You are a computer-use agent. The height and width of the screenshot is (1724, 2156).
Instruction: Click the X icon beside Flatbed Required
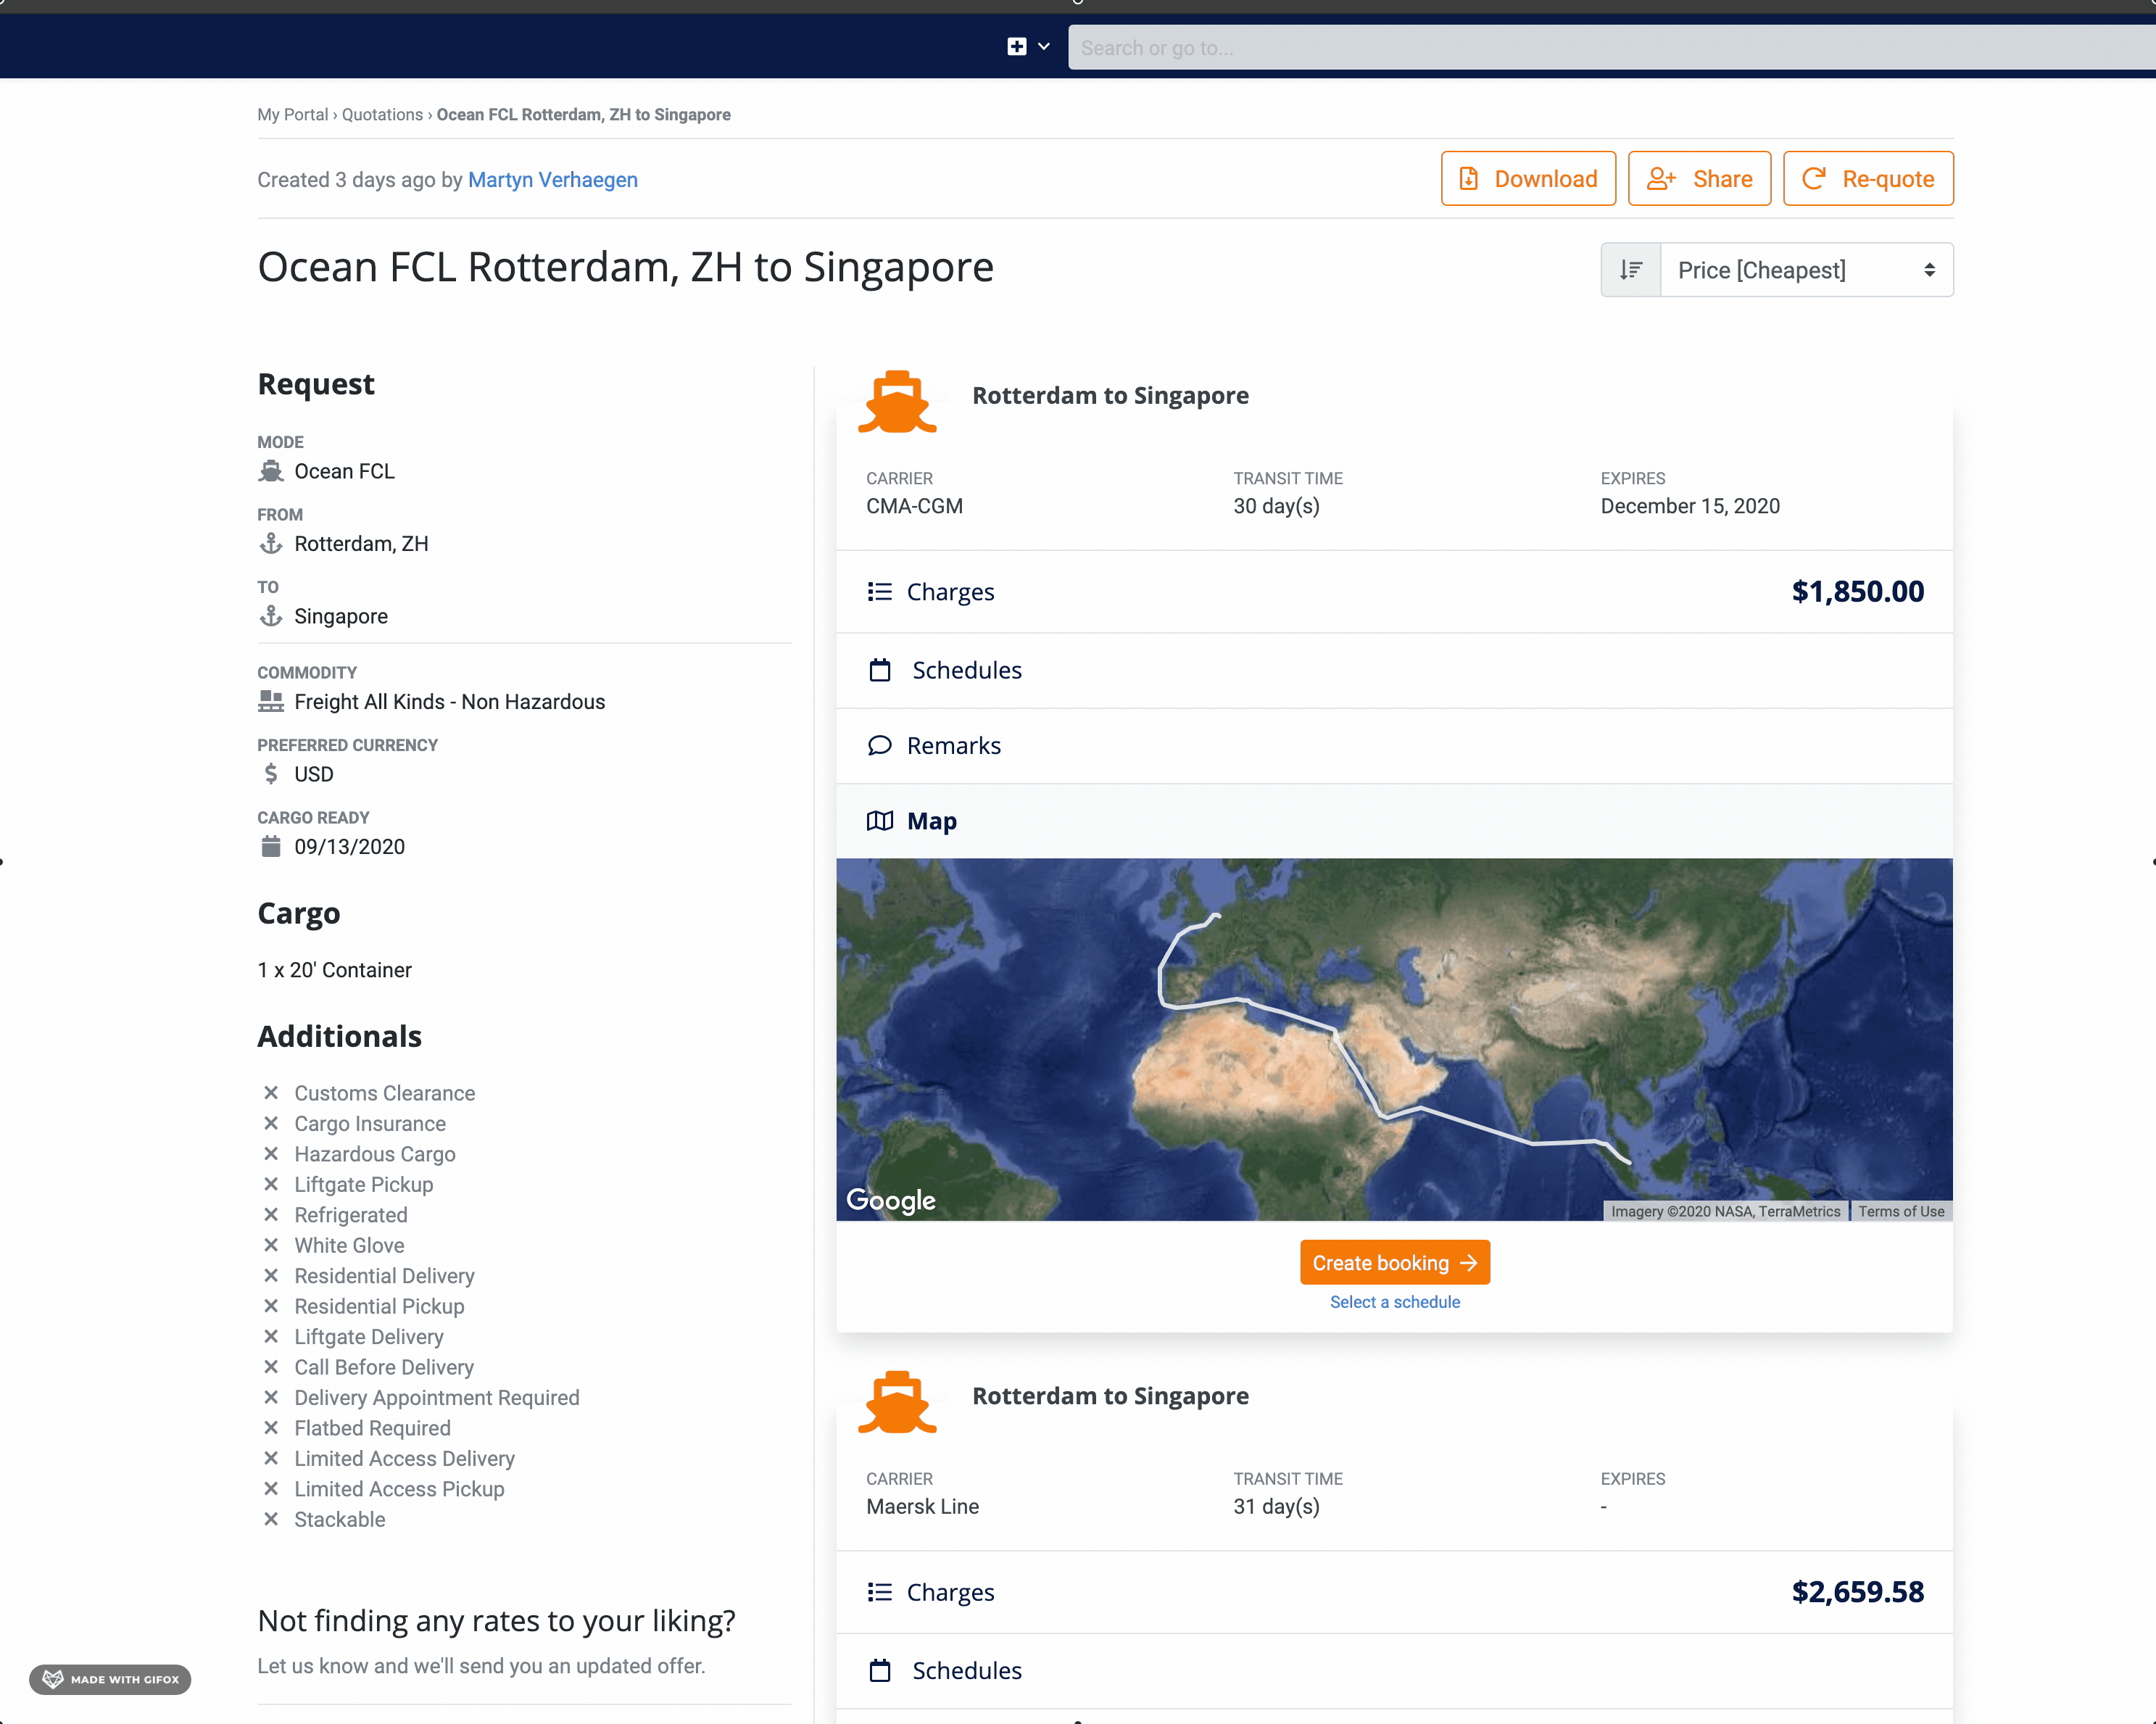click(270, 1428)
